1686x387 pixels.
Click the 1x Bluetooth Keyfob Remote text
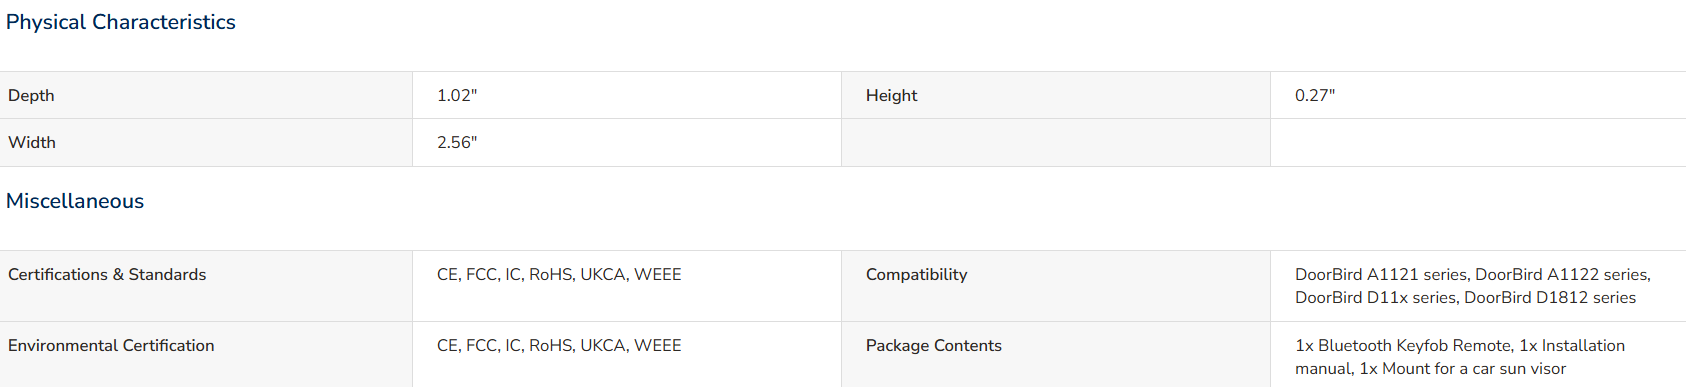click(x=1403, y=345)
